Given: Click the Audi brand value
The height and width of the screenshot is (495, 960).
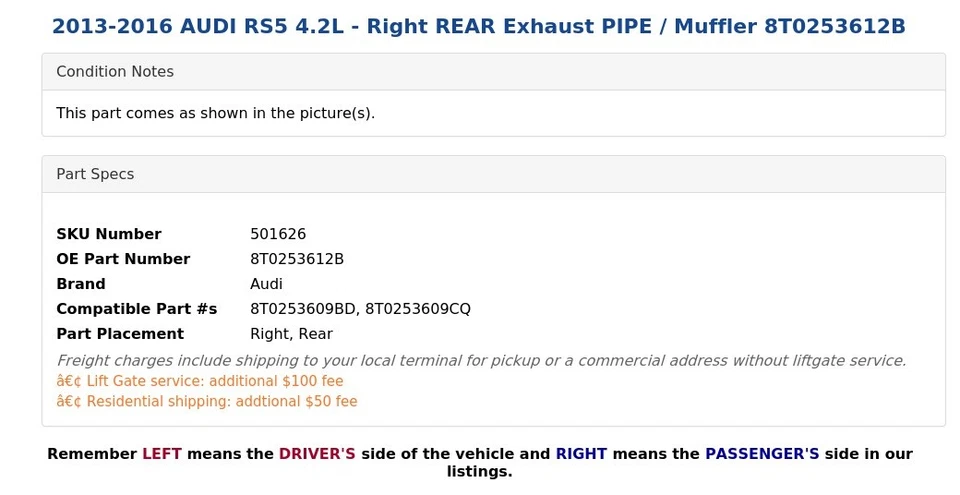Looking at the screenshot, I should [266, 284].
